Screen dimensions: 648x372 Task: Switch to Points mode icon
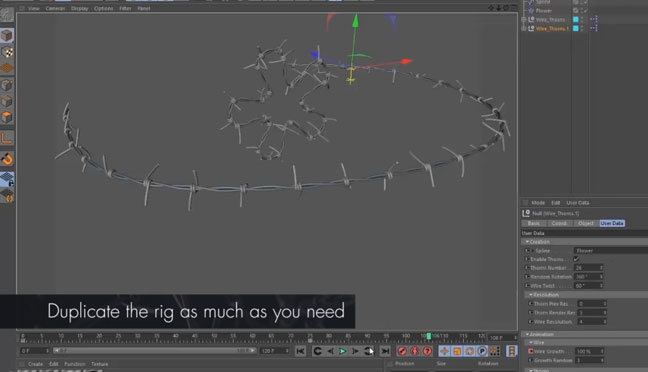tap(7, 85)
